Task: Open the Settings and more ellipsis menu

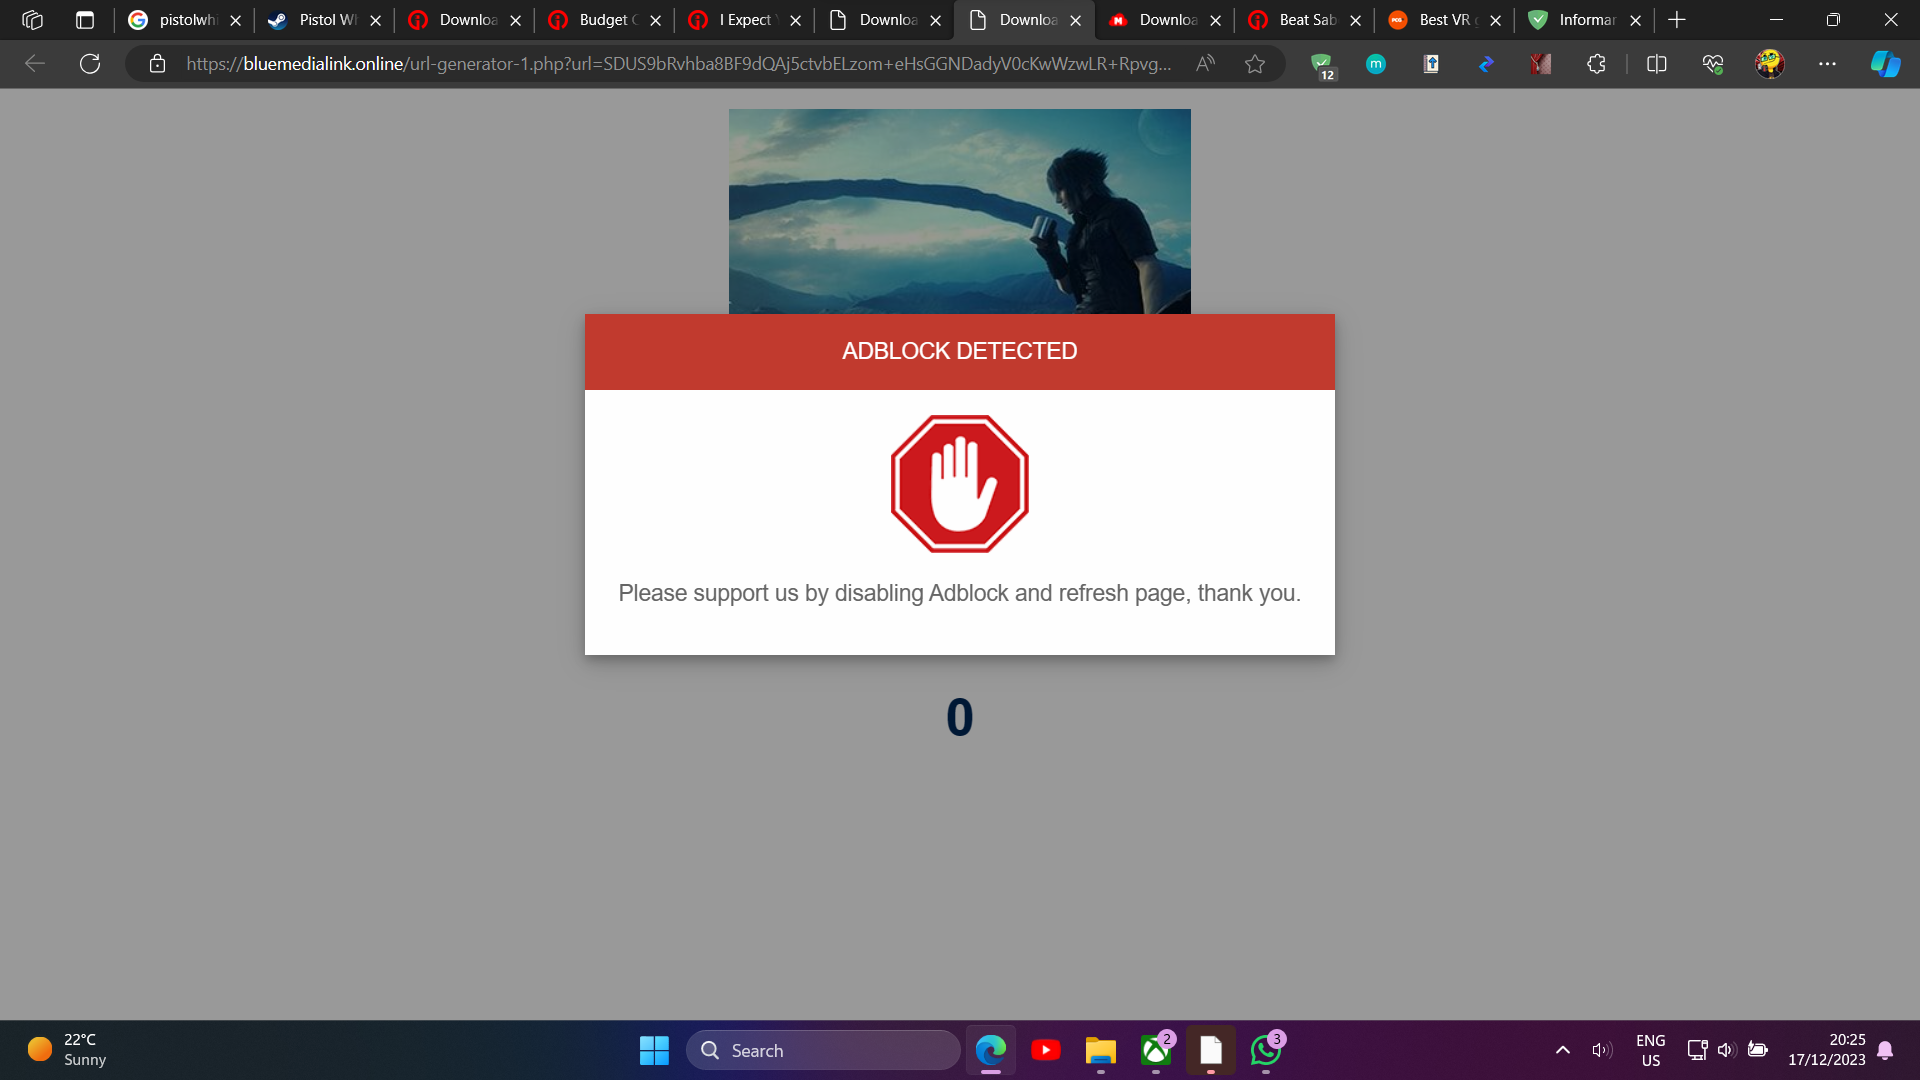Action: (x=1829, y=63)
